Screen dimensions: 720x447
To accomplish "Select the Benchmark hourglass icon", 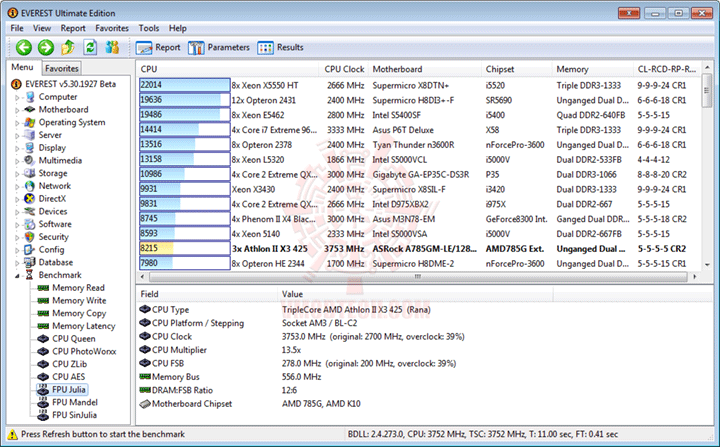I will click(30, 275).
